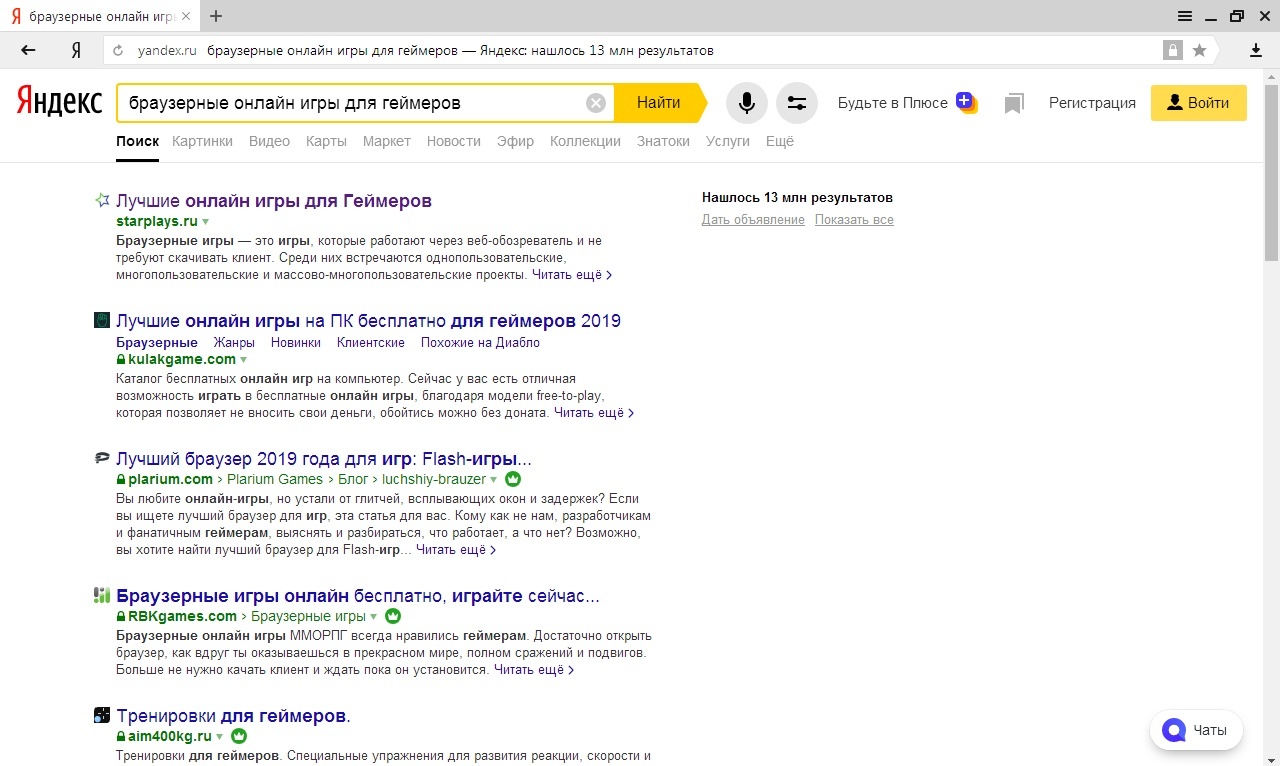This screenshot has width=1280, height=766.
Task: Expand Читать ещё in starplays.ru snippet
Action: coord(572,274)
